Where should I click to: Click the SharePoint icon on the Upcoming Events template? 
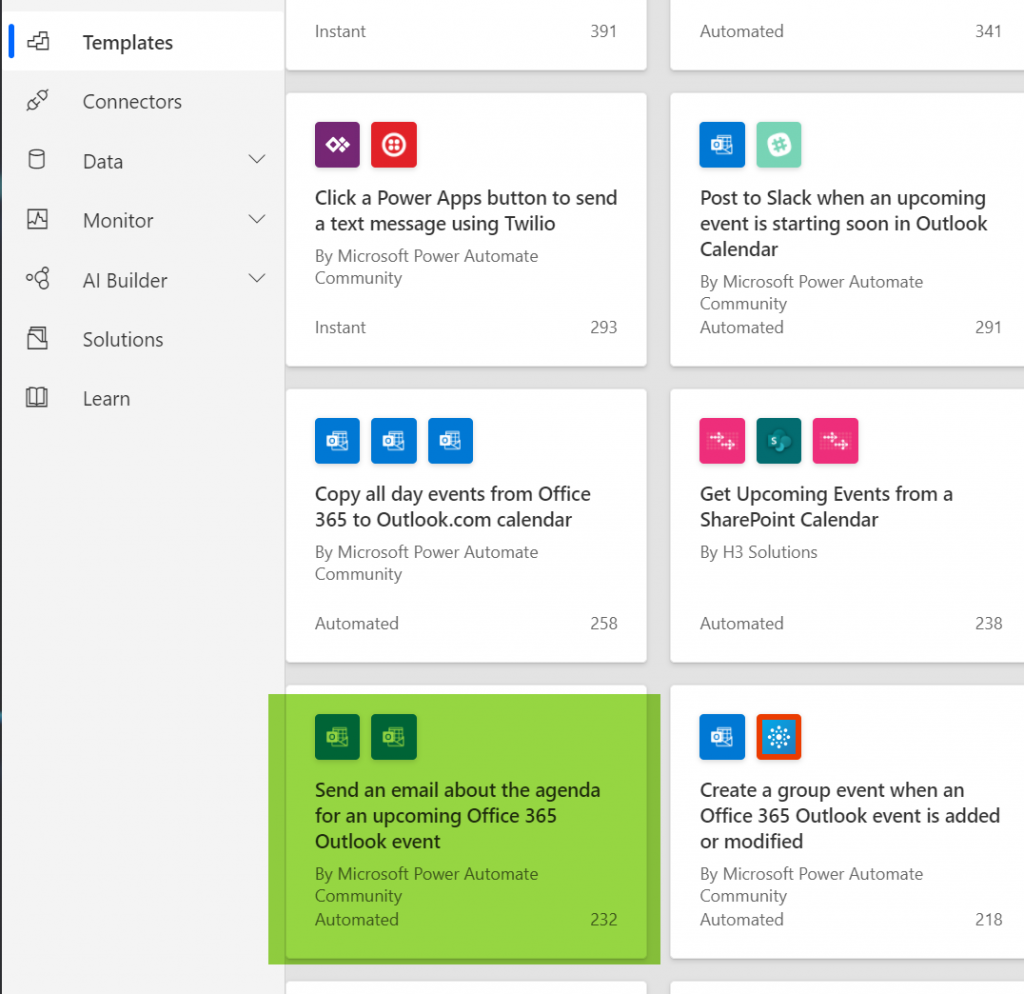[x=778, y=441]
